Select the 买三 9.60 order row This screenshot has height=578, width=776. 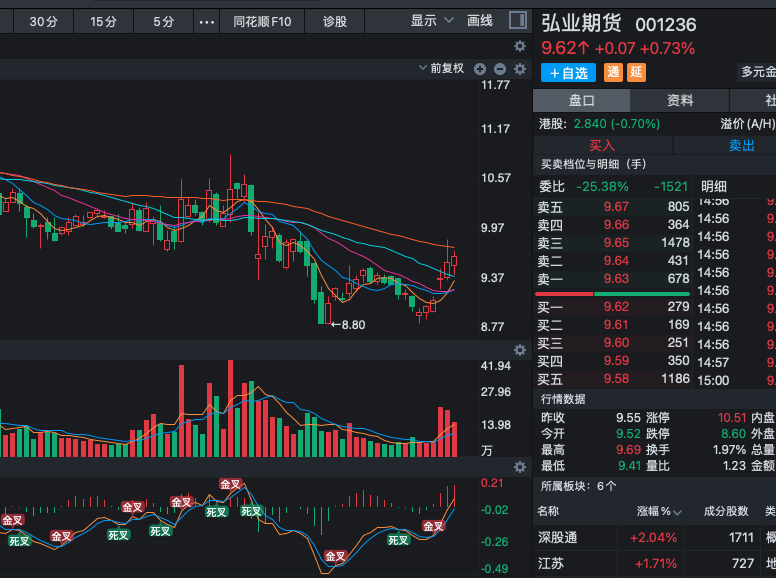click(x=613, y=343)
